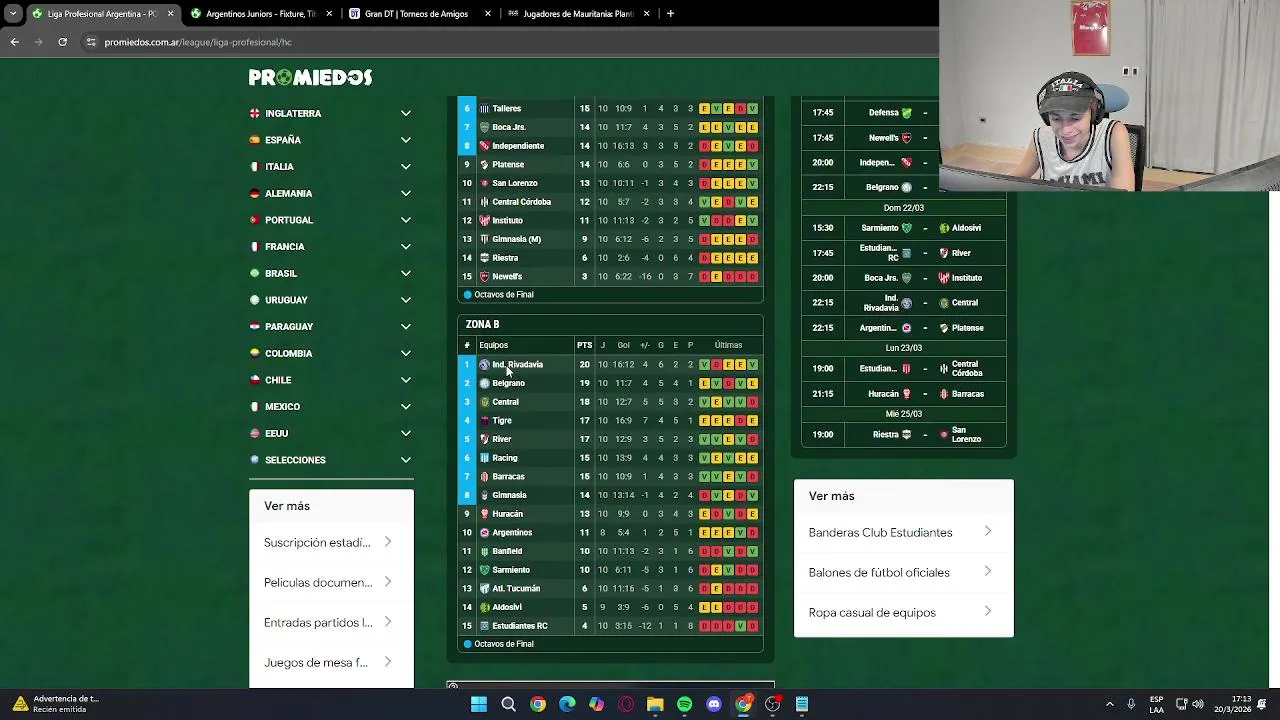The height and width of the screenshot is (720, 1280).
Task: Open Microsoft Edge from the taskbar
Action: [x=567, y=704]
